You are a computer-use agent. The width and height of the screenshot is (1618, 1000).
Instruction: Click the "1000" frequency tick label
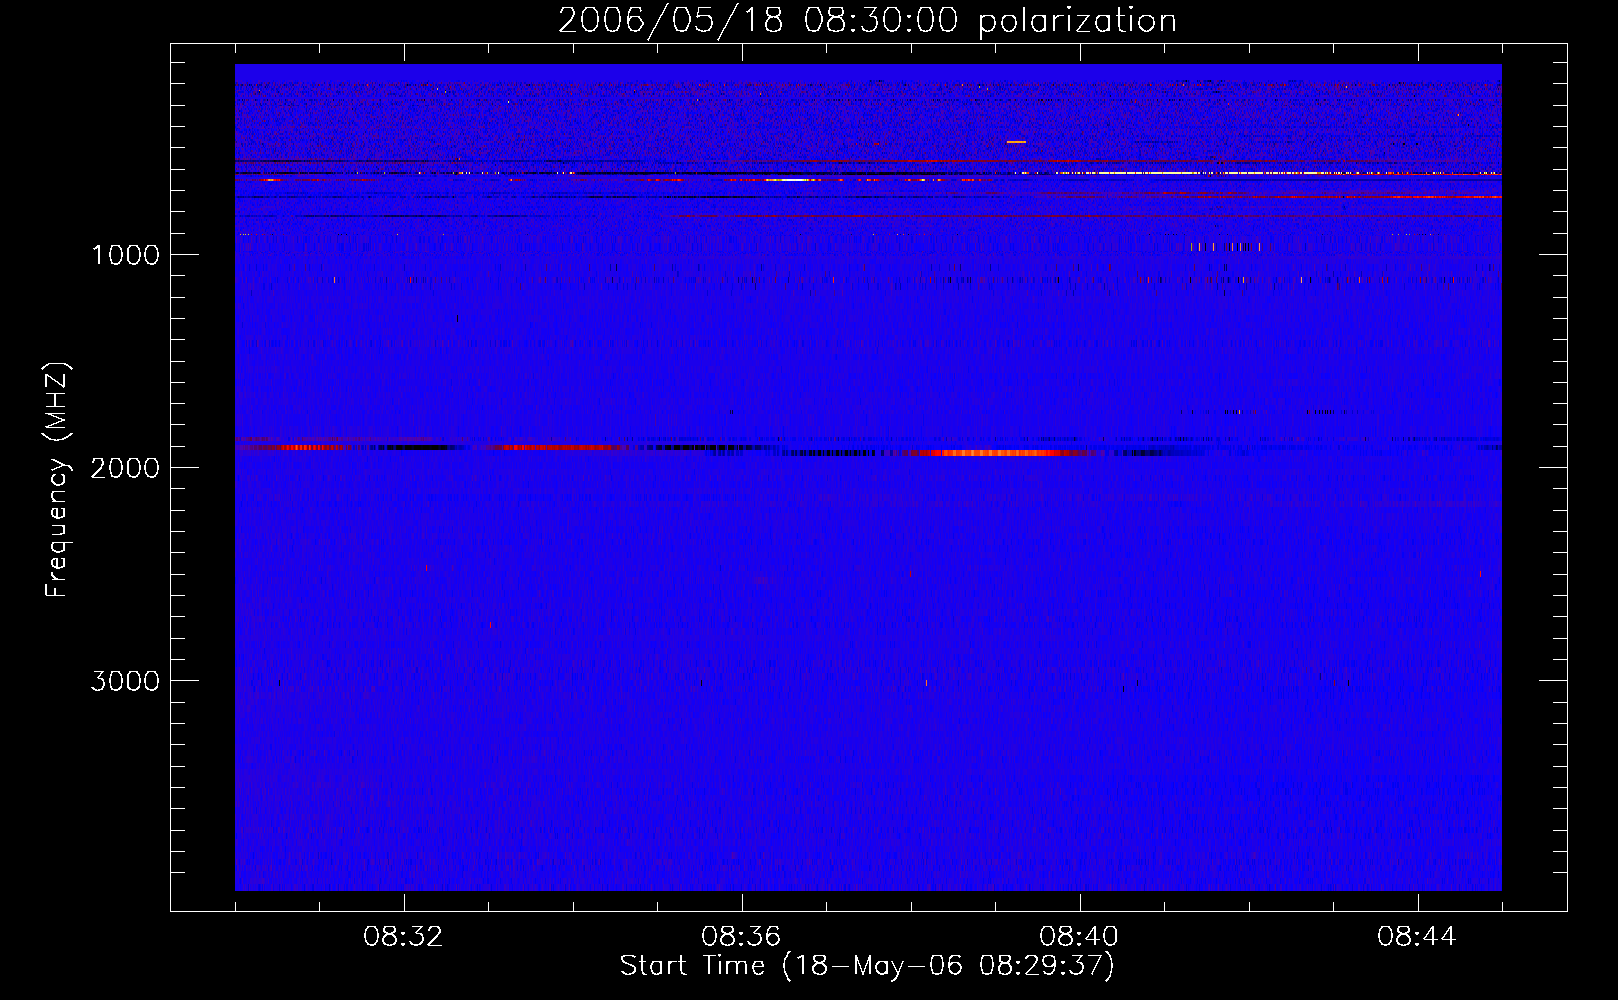[x=125, y=255]
